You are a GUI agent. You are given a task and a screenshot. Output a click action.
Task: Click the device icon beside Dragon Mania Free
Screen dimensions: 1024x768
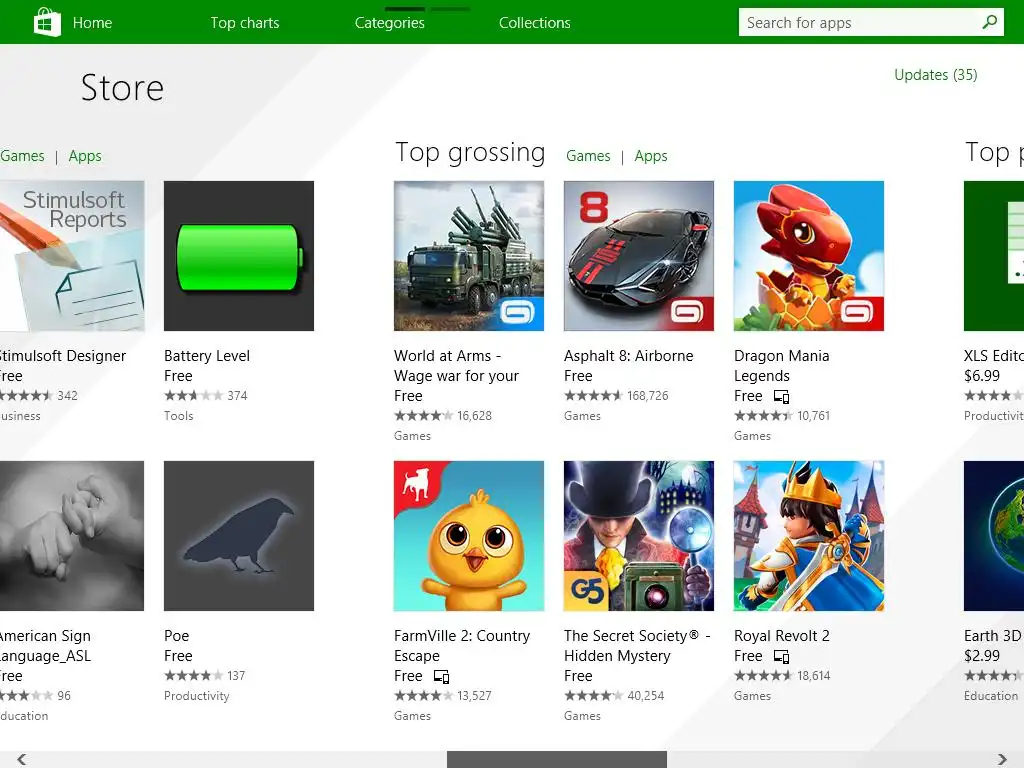[x=782, y=396]
